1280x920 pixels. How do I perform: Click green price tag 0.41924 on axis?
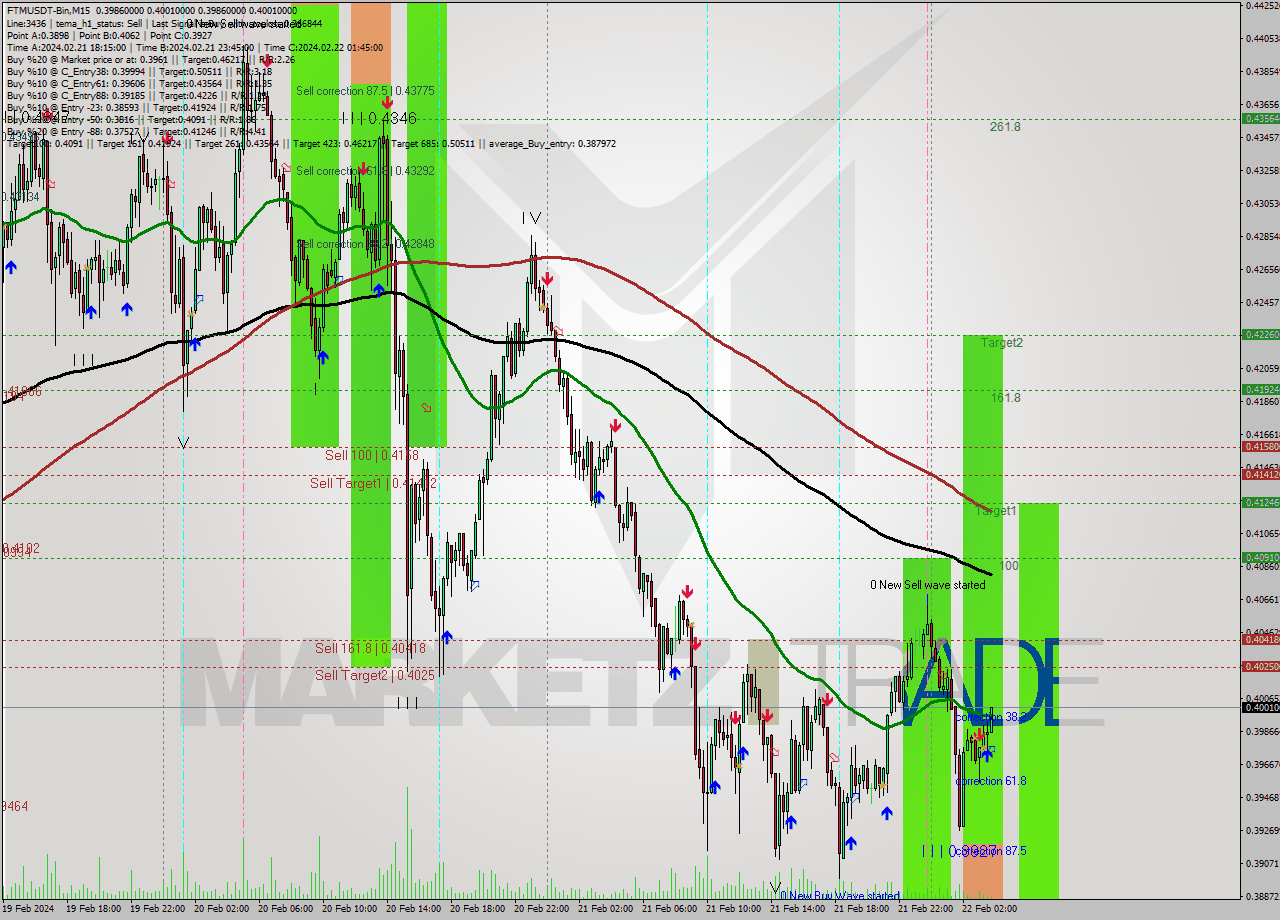click(1260, 389)
